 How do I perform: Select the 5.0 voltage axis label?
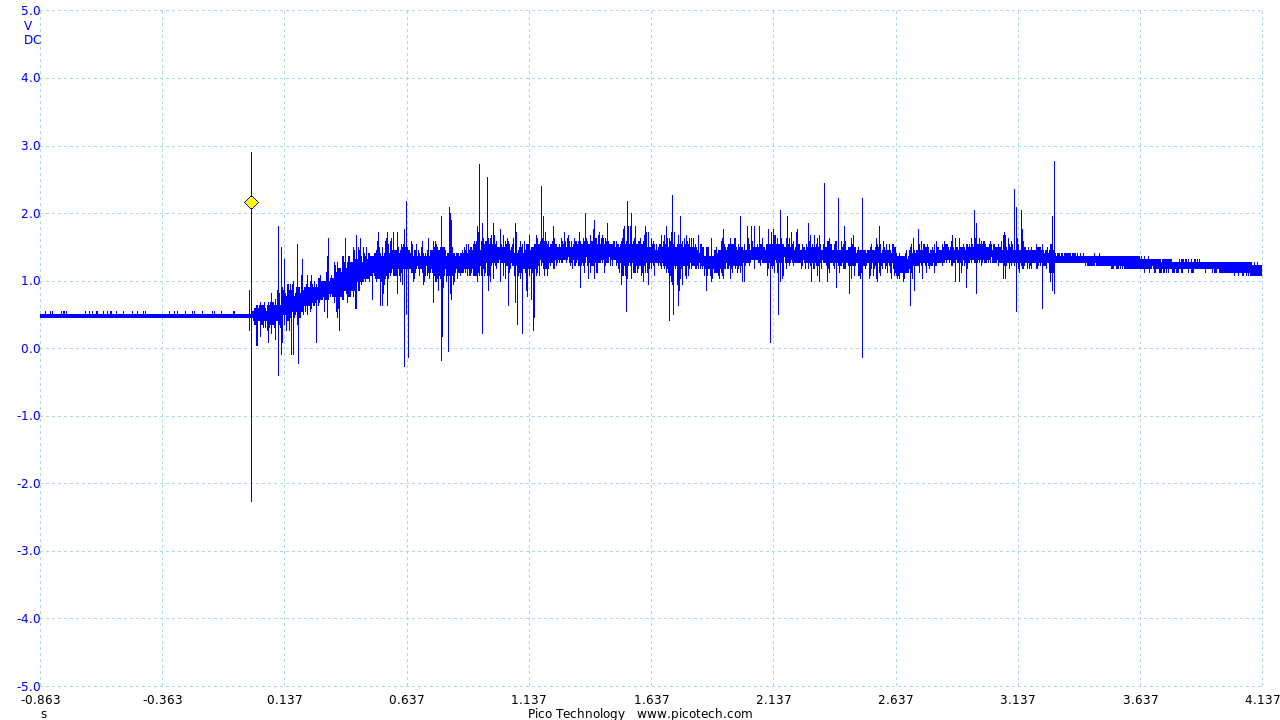tap(31, 11)
